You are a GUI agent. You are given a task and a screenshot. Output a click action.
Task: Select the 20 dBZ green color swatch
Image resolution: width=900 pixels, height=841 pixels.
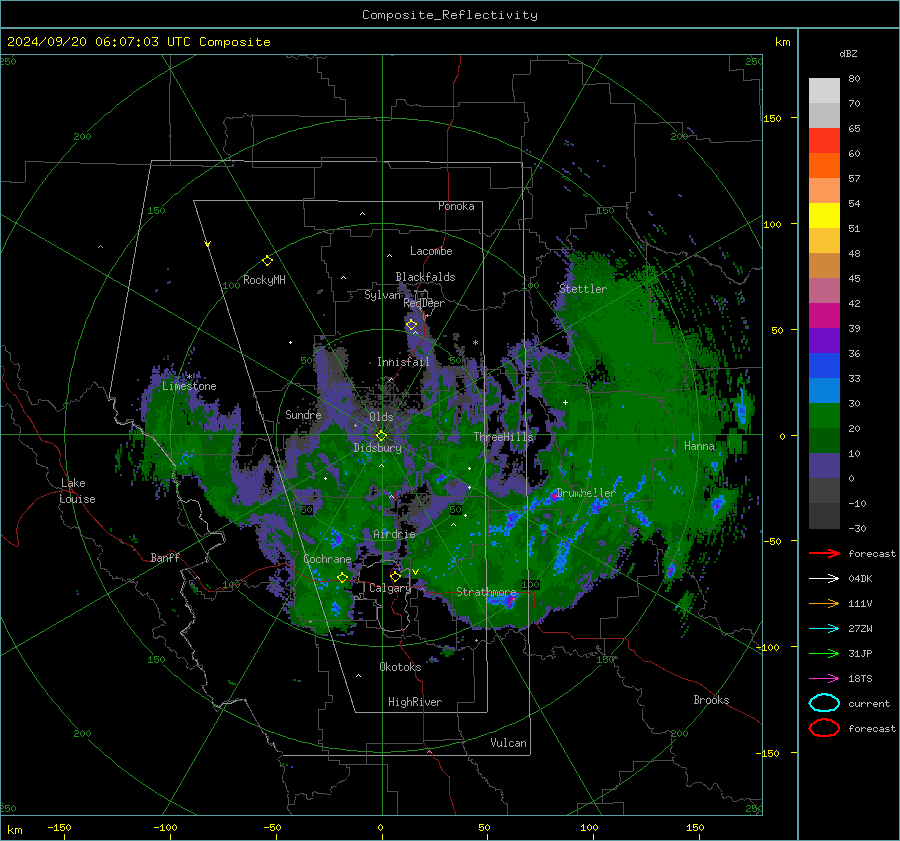click(824, 416)
